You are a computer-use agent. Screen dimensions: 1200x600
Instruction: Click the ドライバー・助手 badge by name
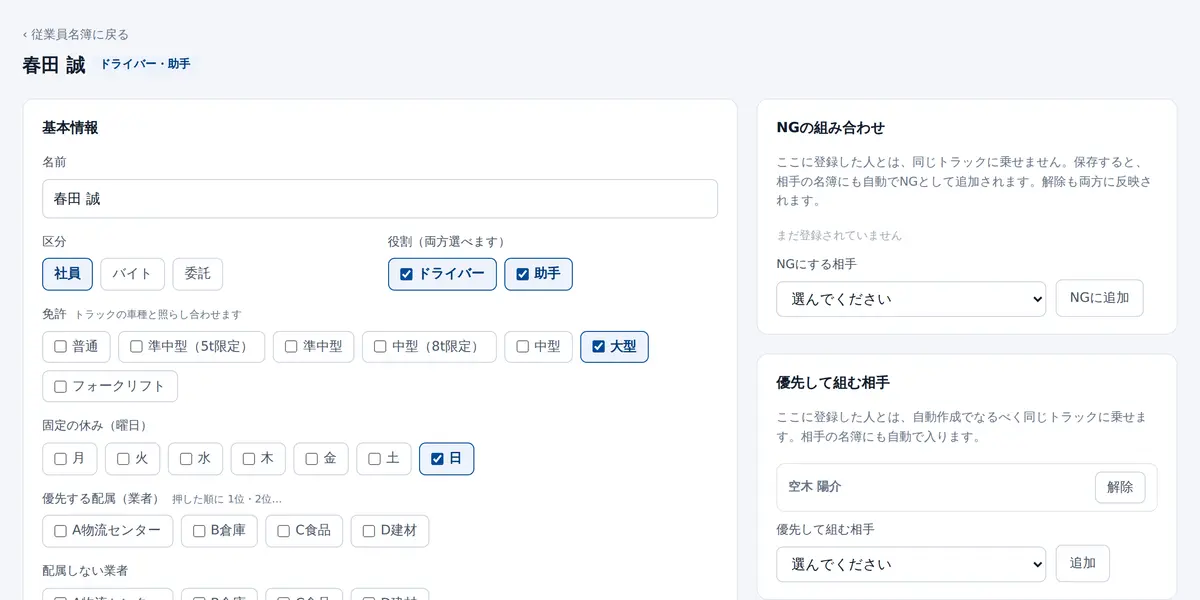click(x=145, y=64)
